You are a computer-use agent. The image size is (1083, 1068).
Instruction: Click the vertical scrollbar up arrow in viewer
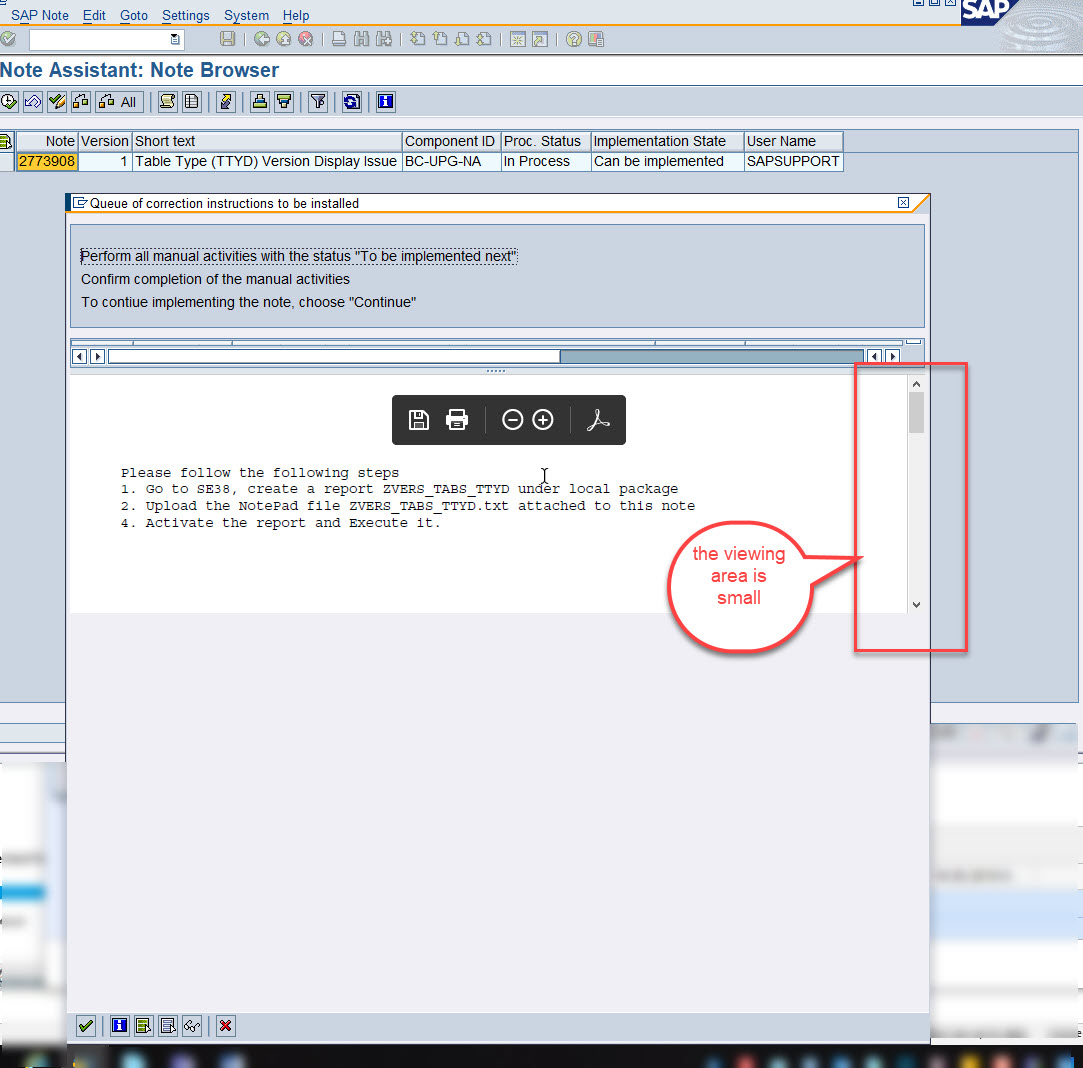[917, 384]
